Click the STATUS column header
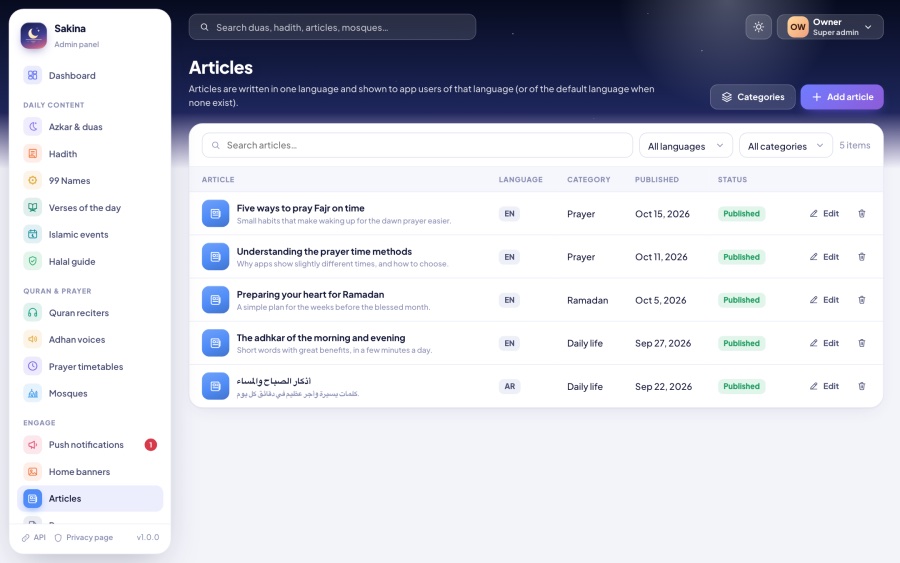This screenshot has width=900, height=563. [x=732, y=180]
